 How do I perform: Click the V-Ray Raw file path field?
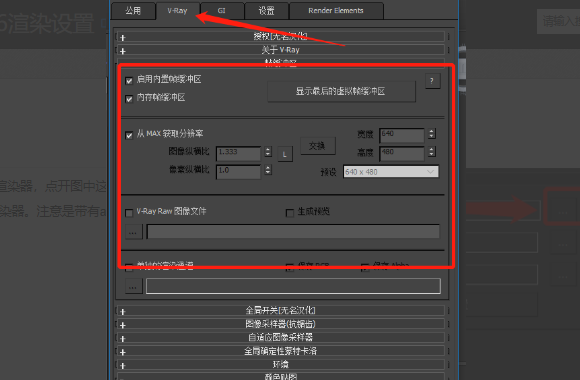coord(293,232)
